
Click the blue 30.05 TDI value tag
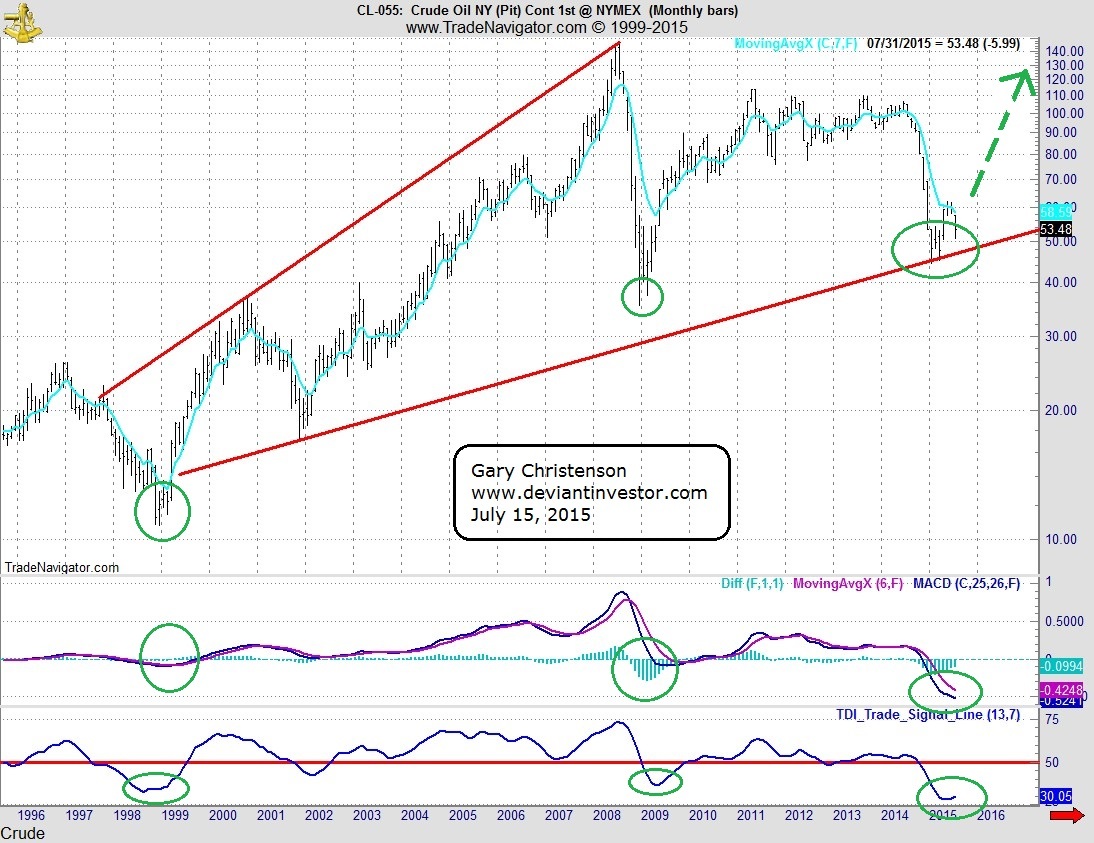click(x=1056, y=796)
